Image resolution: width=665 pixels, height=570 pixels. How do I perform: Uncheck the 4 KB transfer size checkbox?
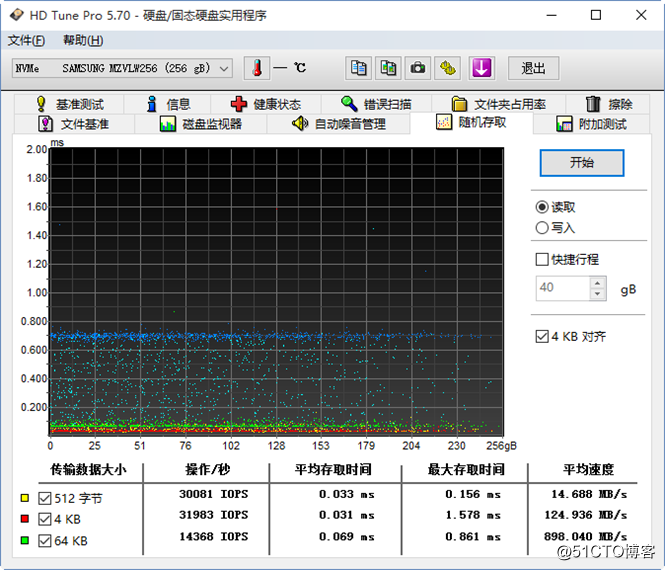45,519
